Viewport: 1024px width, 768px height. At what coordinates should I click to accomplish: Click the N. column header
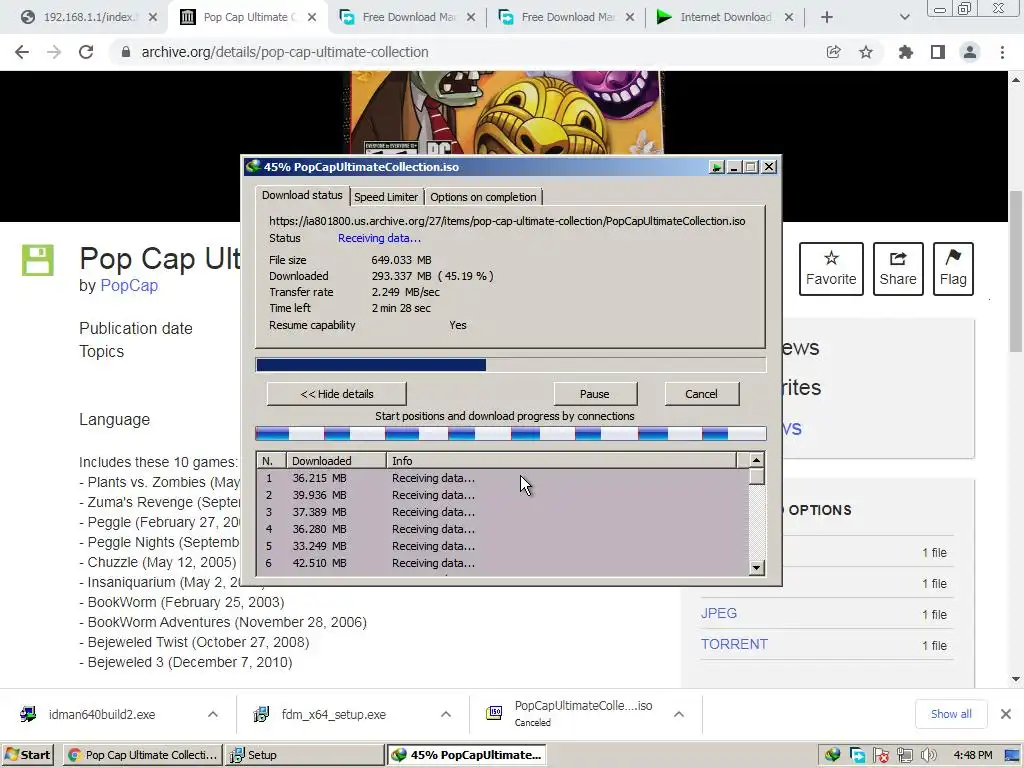(x=271, y=460)
